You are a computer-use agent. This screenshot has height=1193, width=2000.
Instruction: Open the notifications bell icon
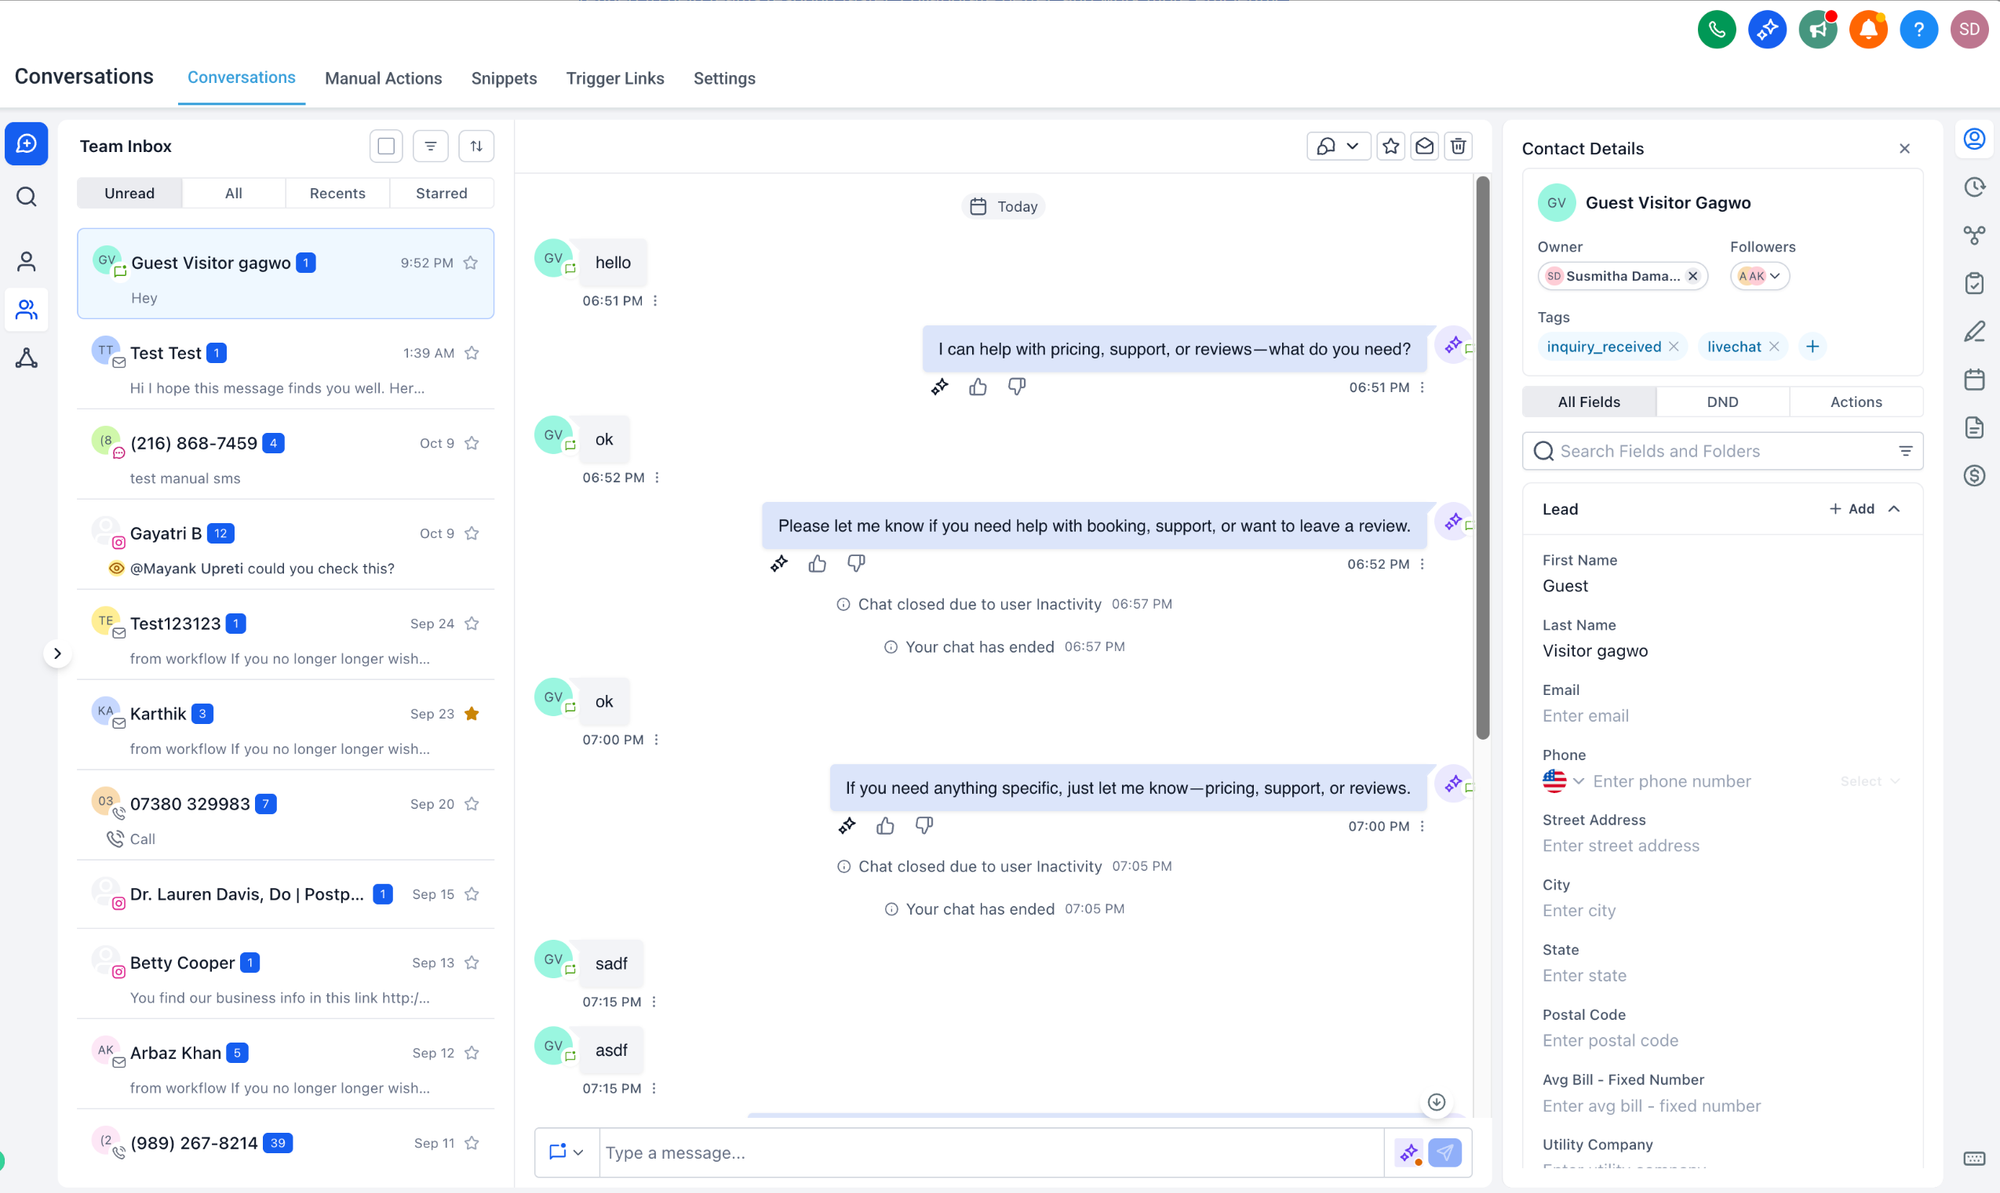click(1867, 29)
